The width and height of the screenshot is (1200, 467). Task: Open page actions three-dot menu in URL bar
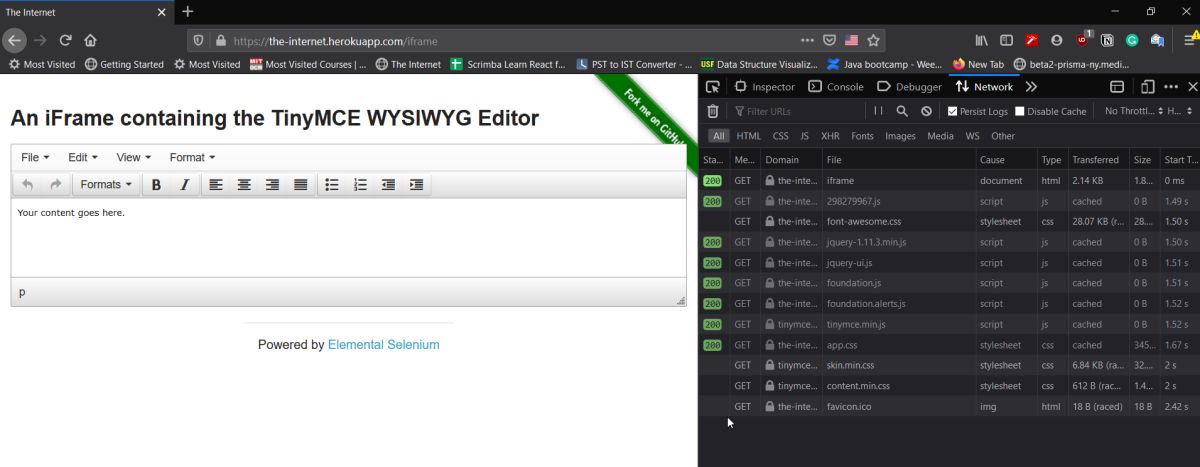click(x=807, y=41)
